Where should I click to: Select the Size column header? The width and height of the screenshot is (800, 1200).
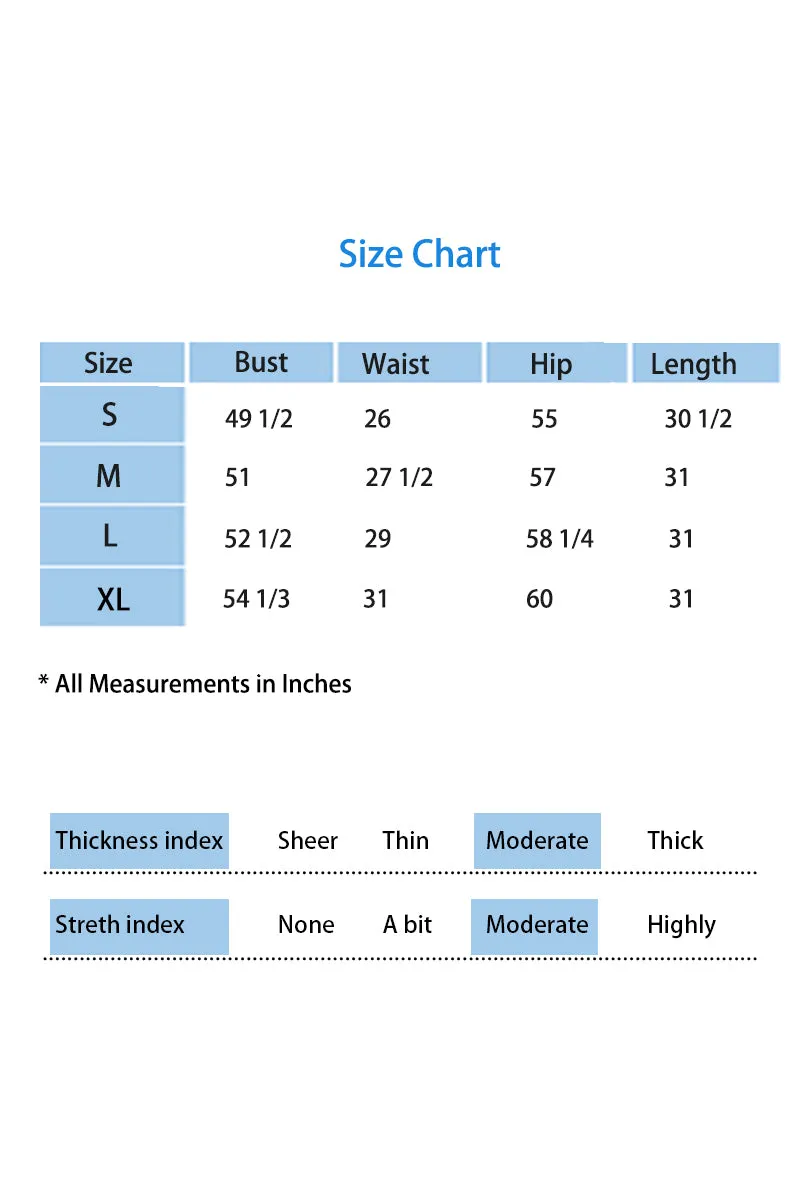[112, 362]
